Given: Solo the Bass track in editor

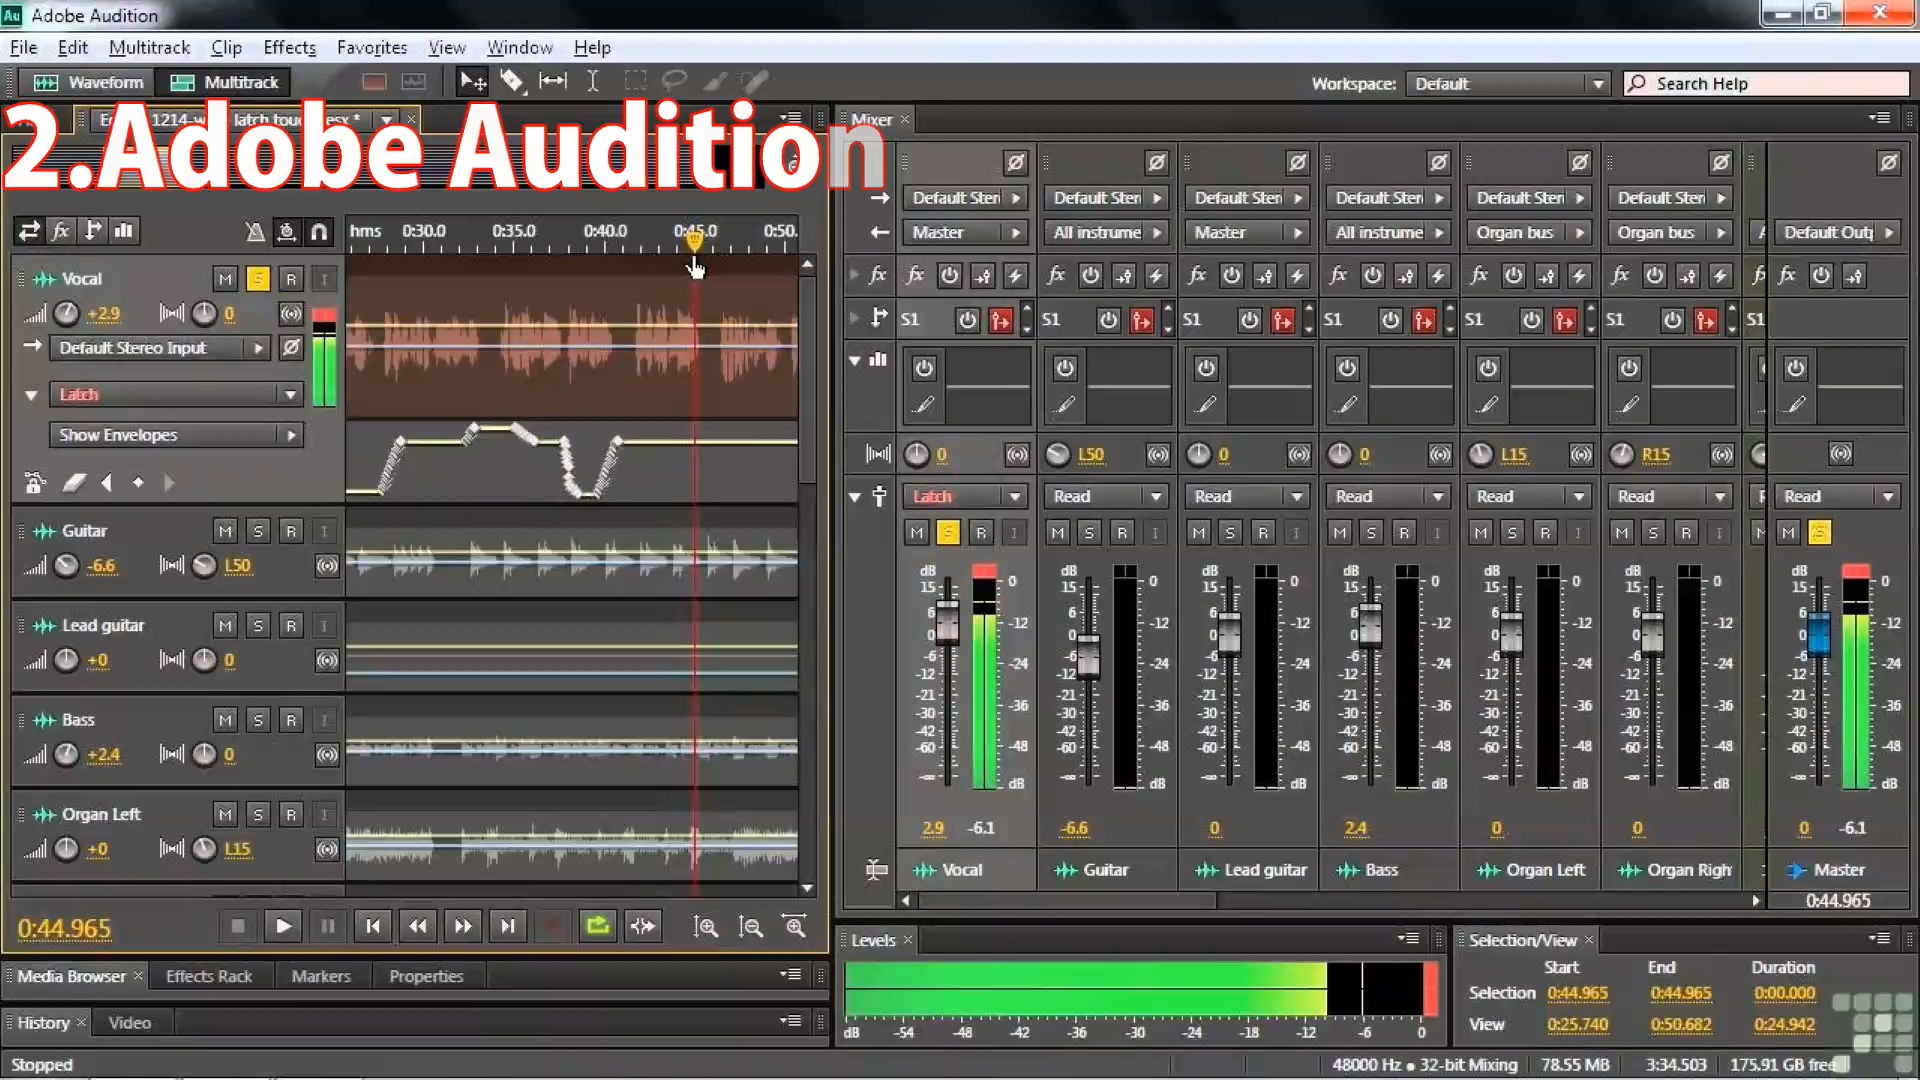Looking at the screenshot, I should click(x=258, y=720).
